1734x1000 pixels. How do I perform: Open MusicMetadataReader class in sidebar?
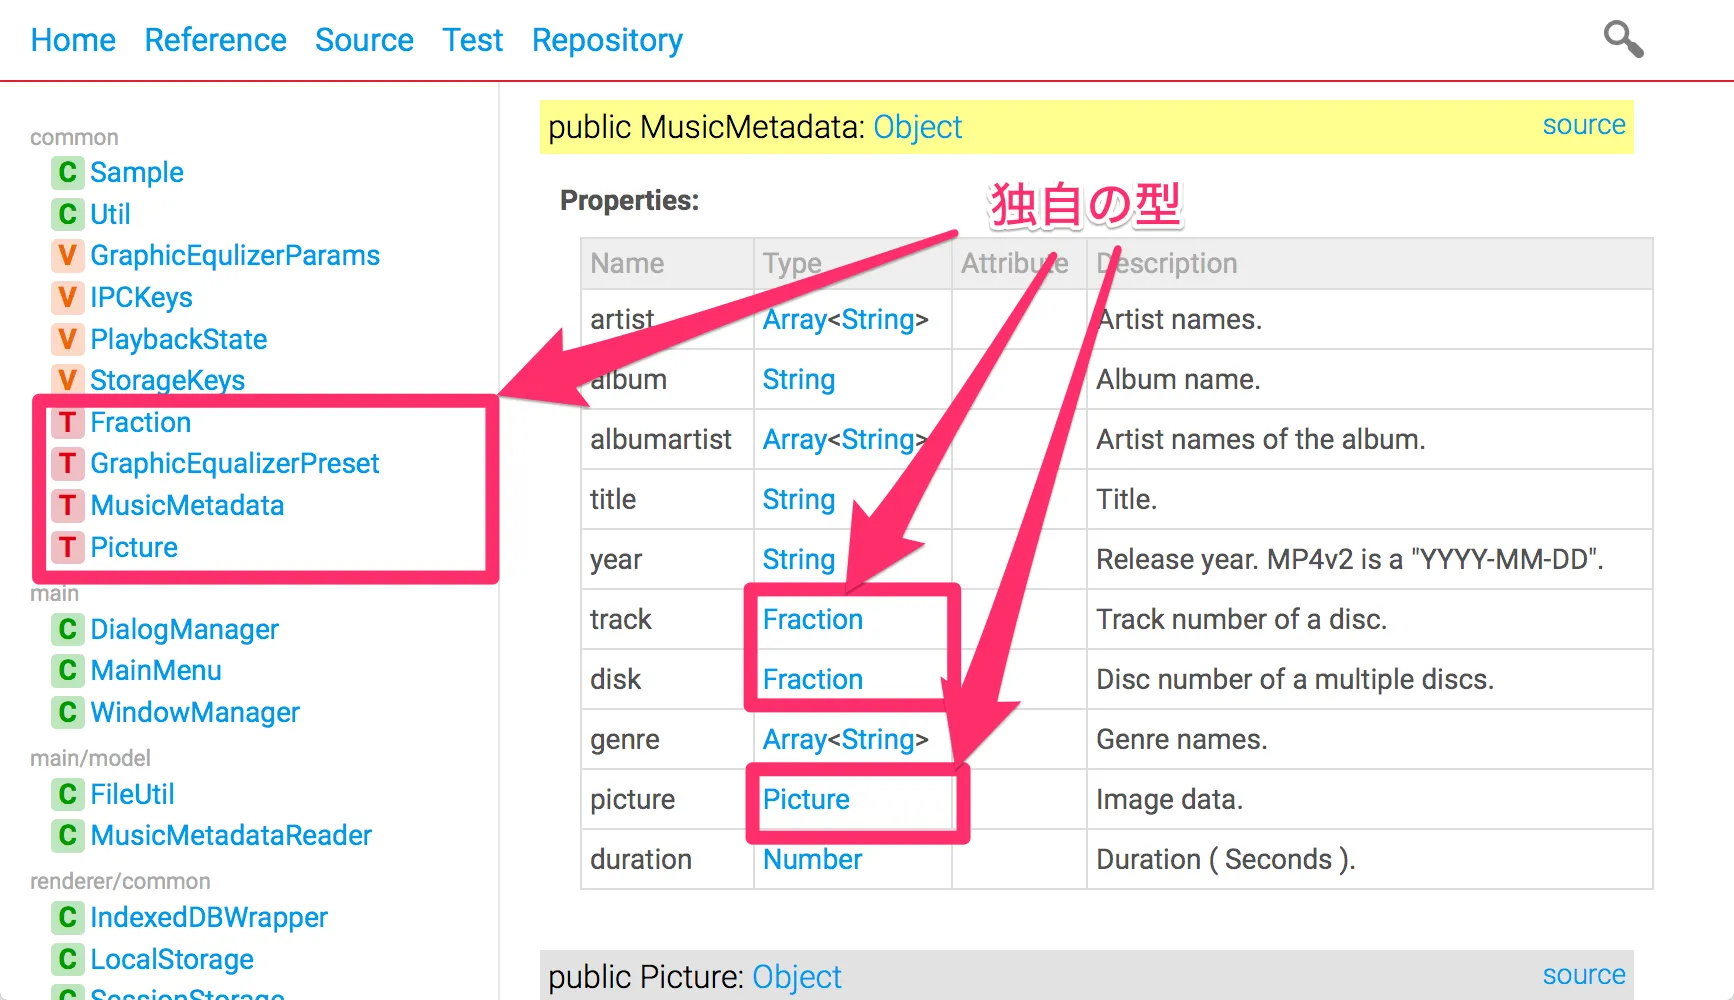[230, 836]
